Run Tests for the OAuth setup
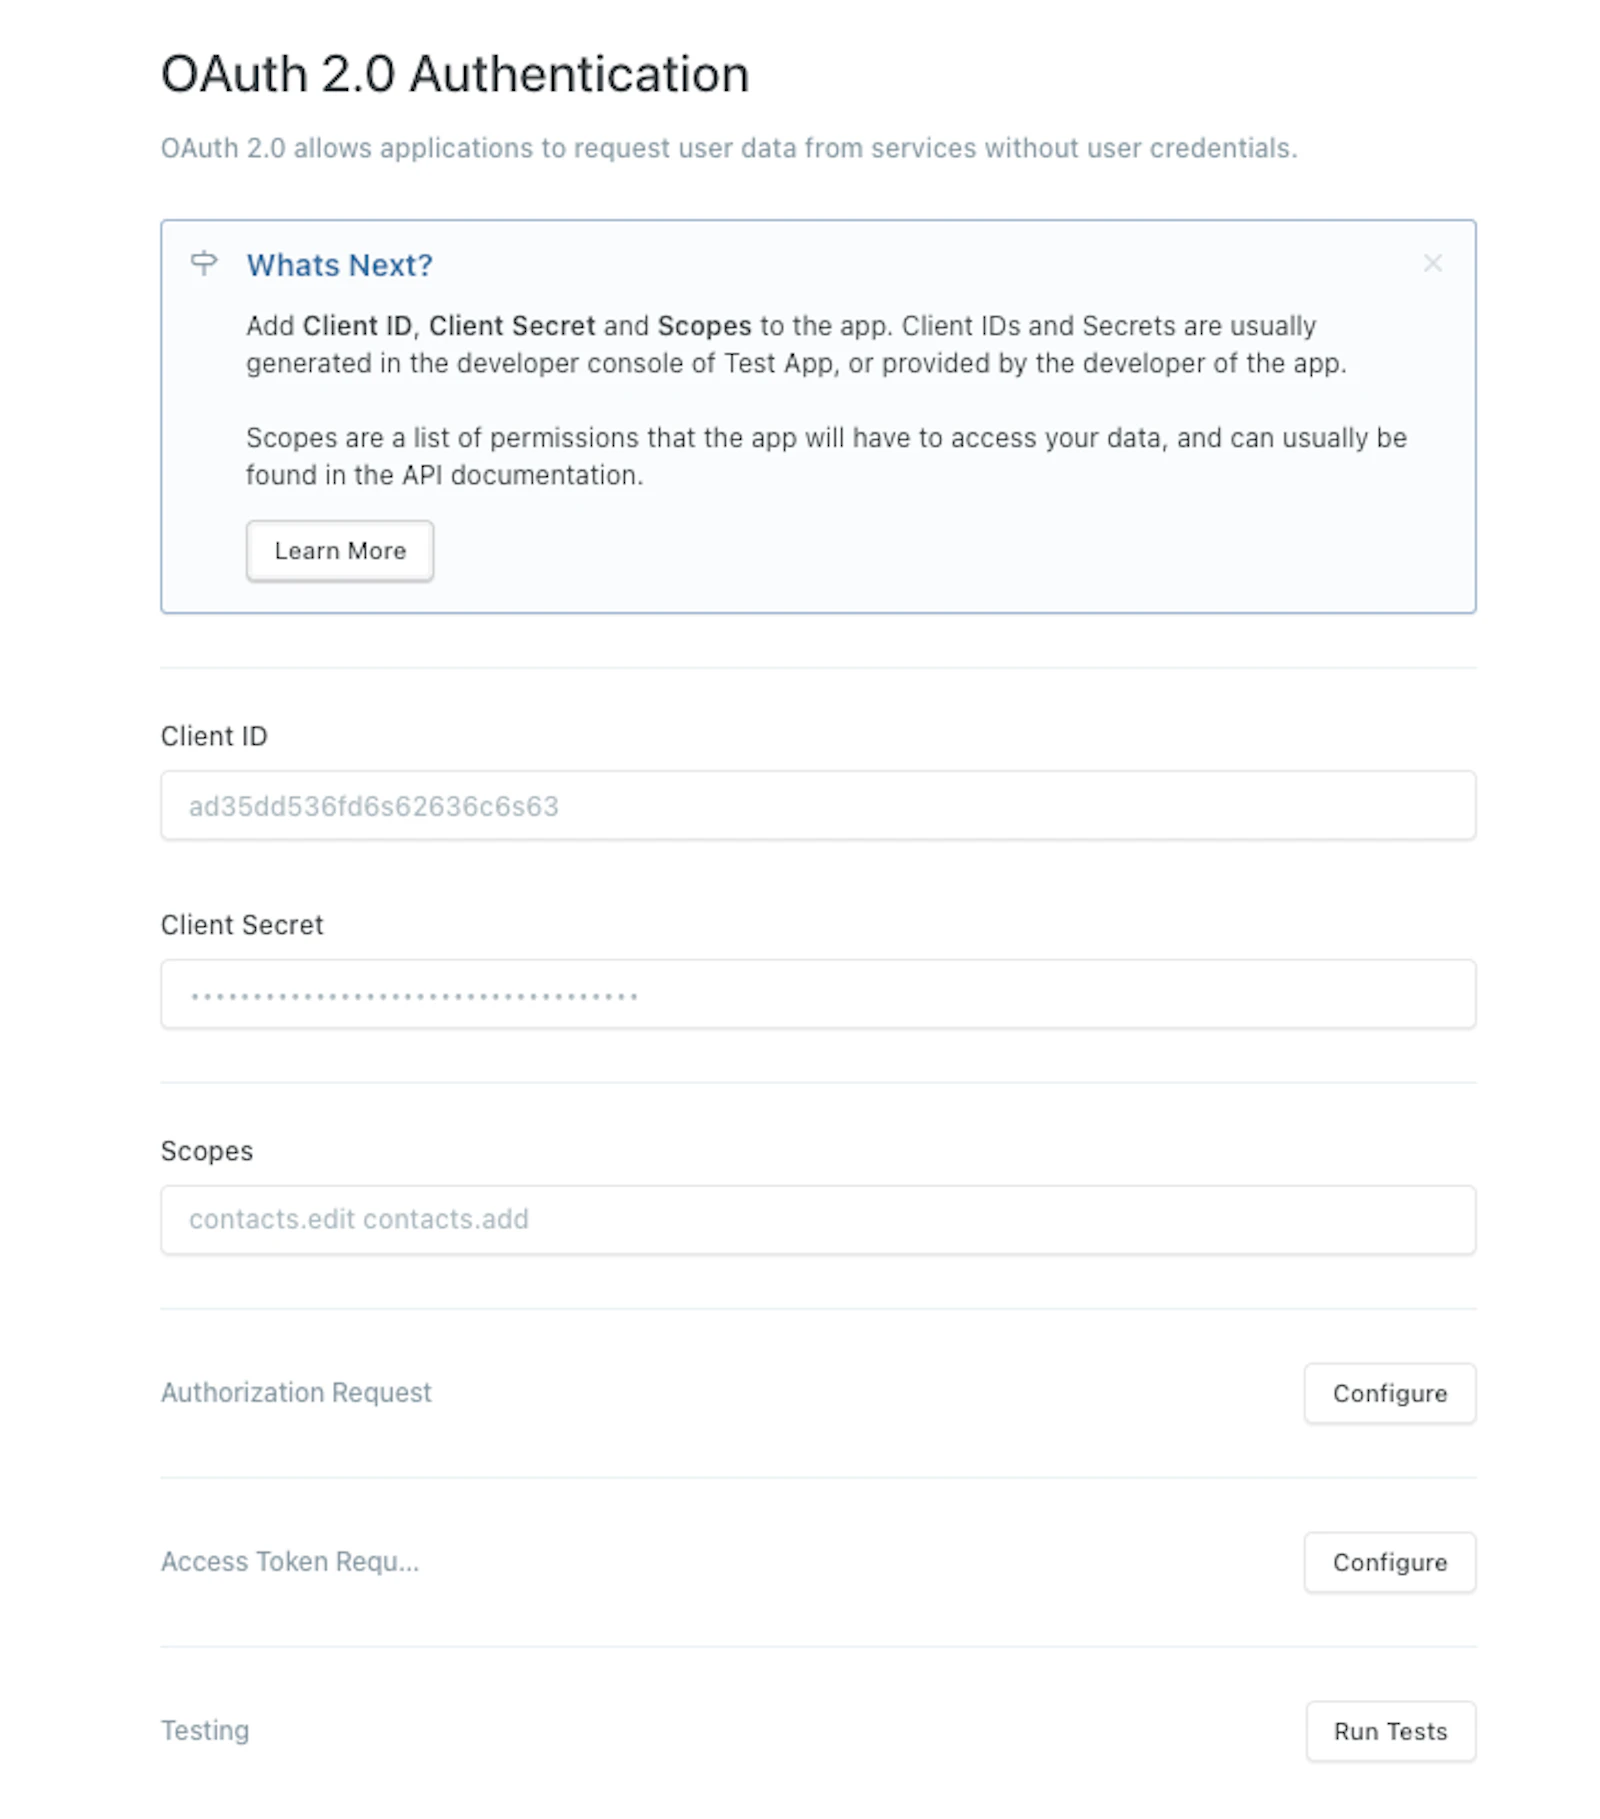The image size is (1600, 1819). (1390, 1731)
